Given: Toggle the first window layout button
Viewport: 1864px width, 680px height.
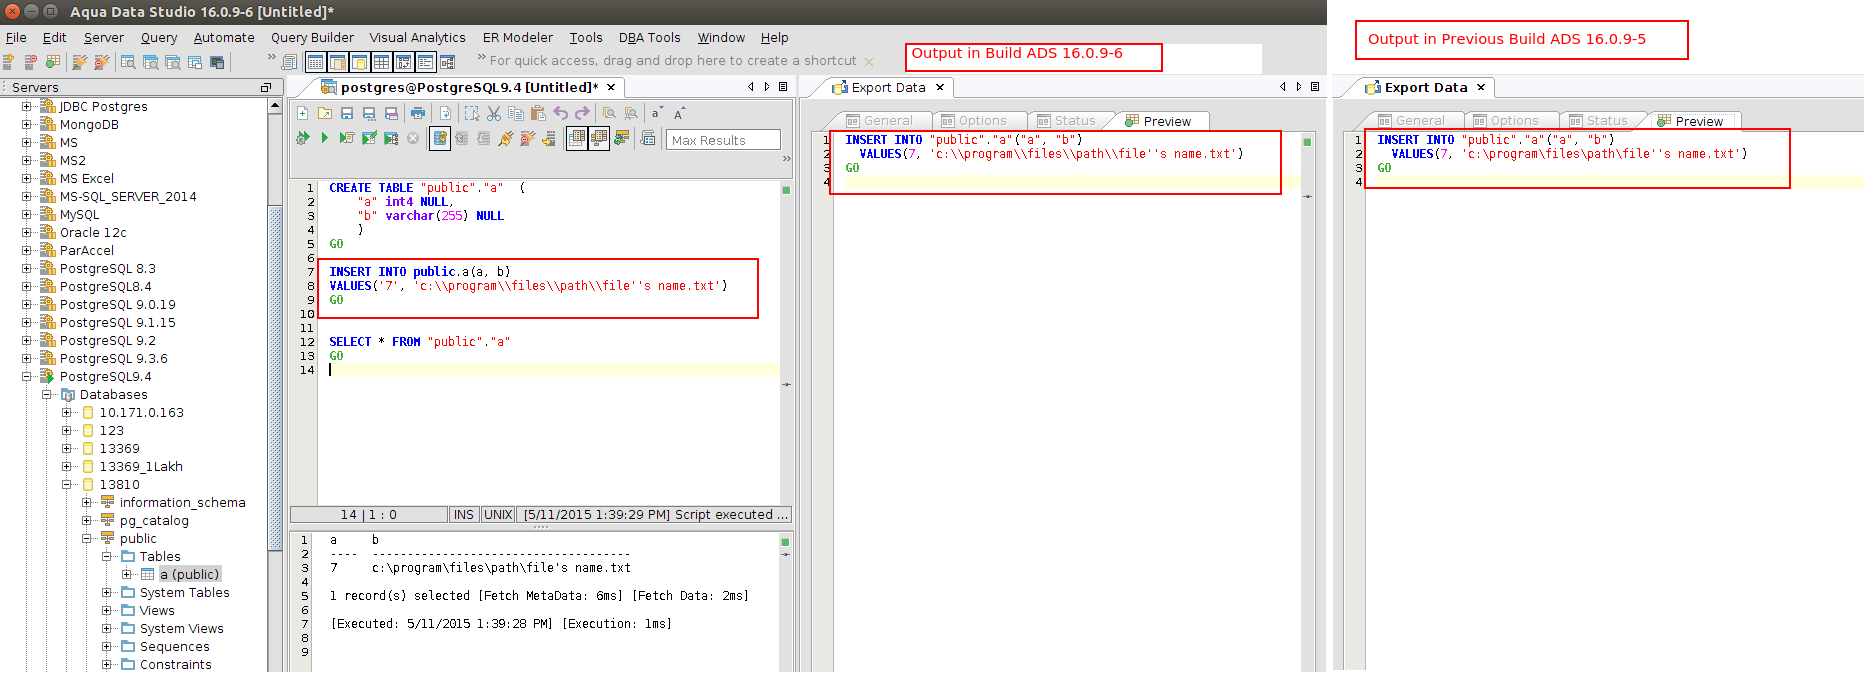Looking at the screenshot, I should [x=315, y=62].
